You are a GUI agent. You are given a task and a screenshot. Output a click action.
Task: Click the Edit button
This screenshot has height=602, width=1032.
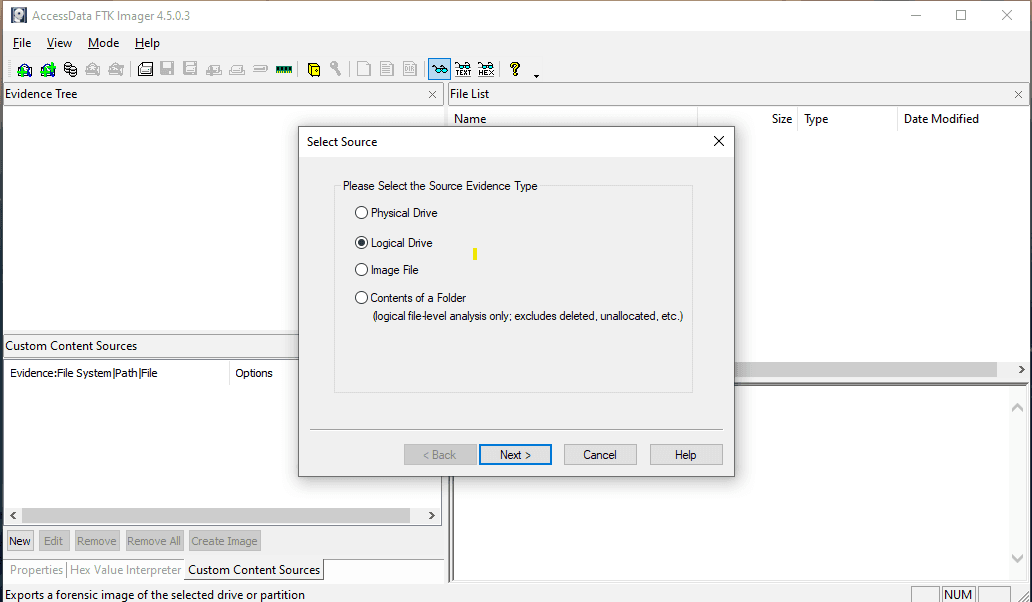(x=53, y=541)
